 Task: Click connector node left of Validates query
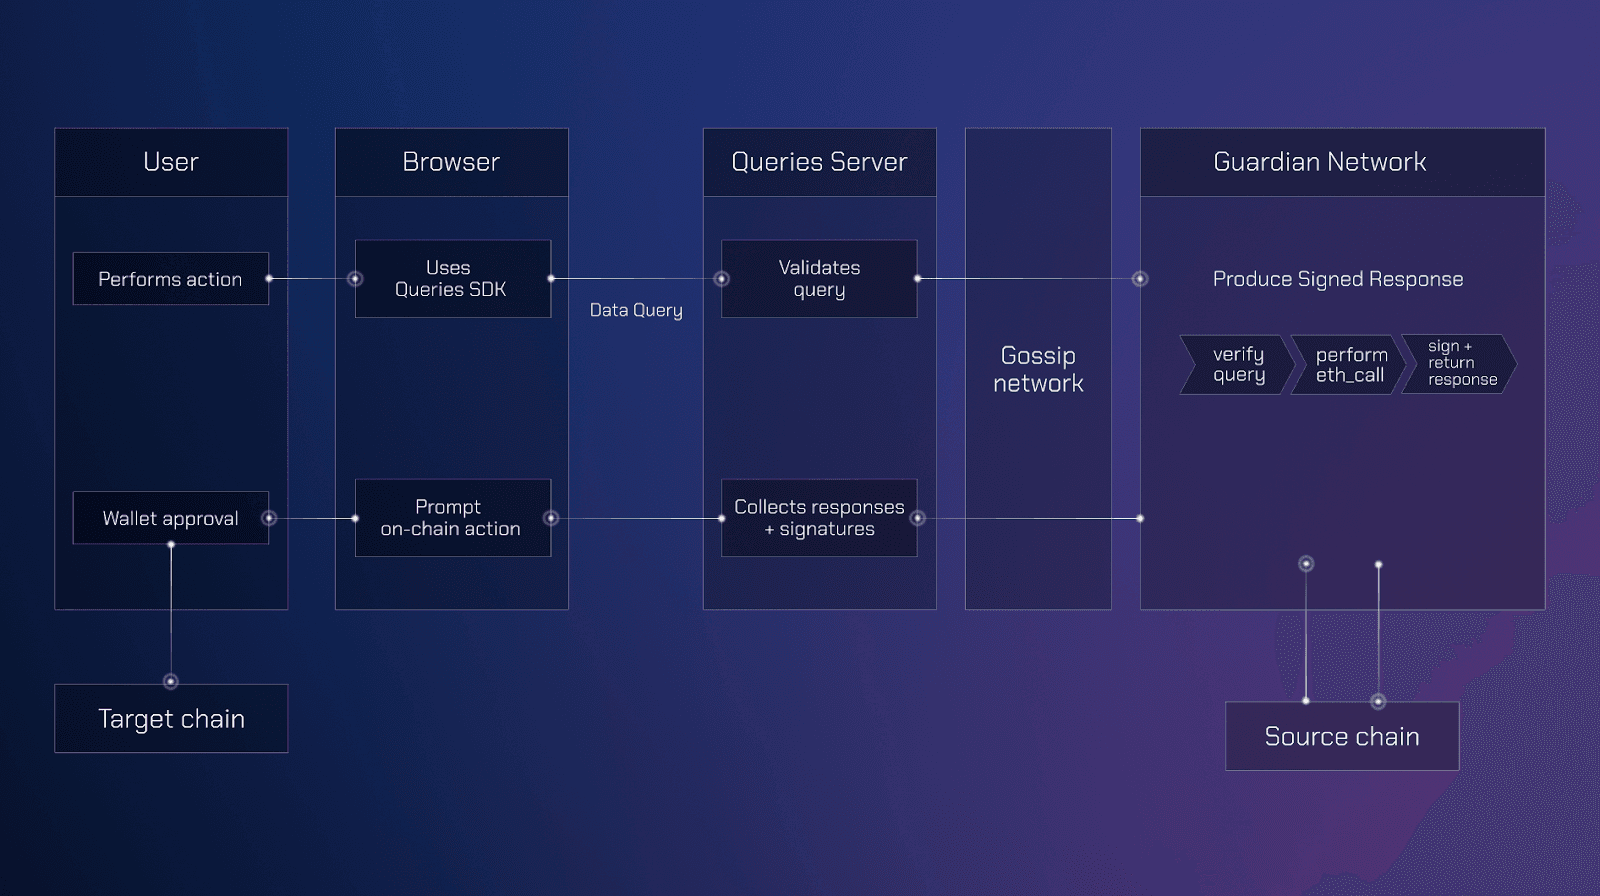[x=721, y=279]
